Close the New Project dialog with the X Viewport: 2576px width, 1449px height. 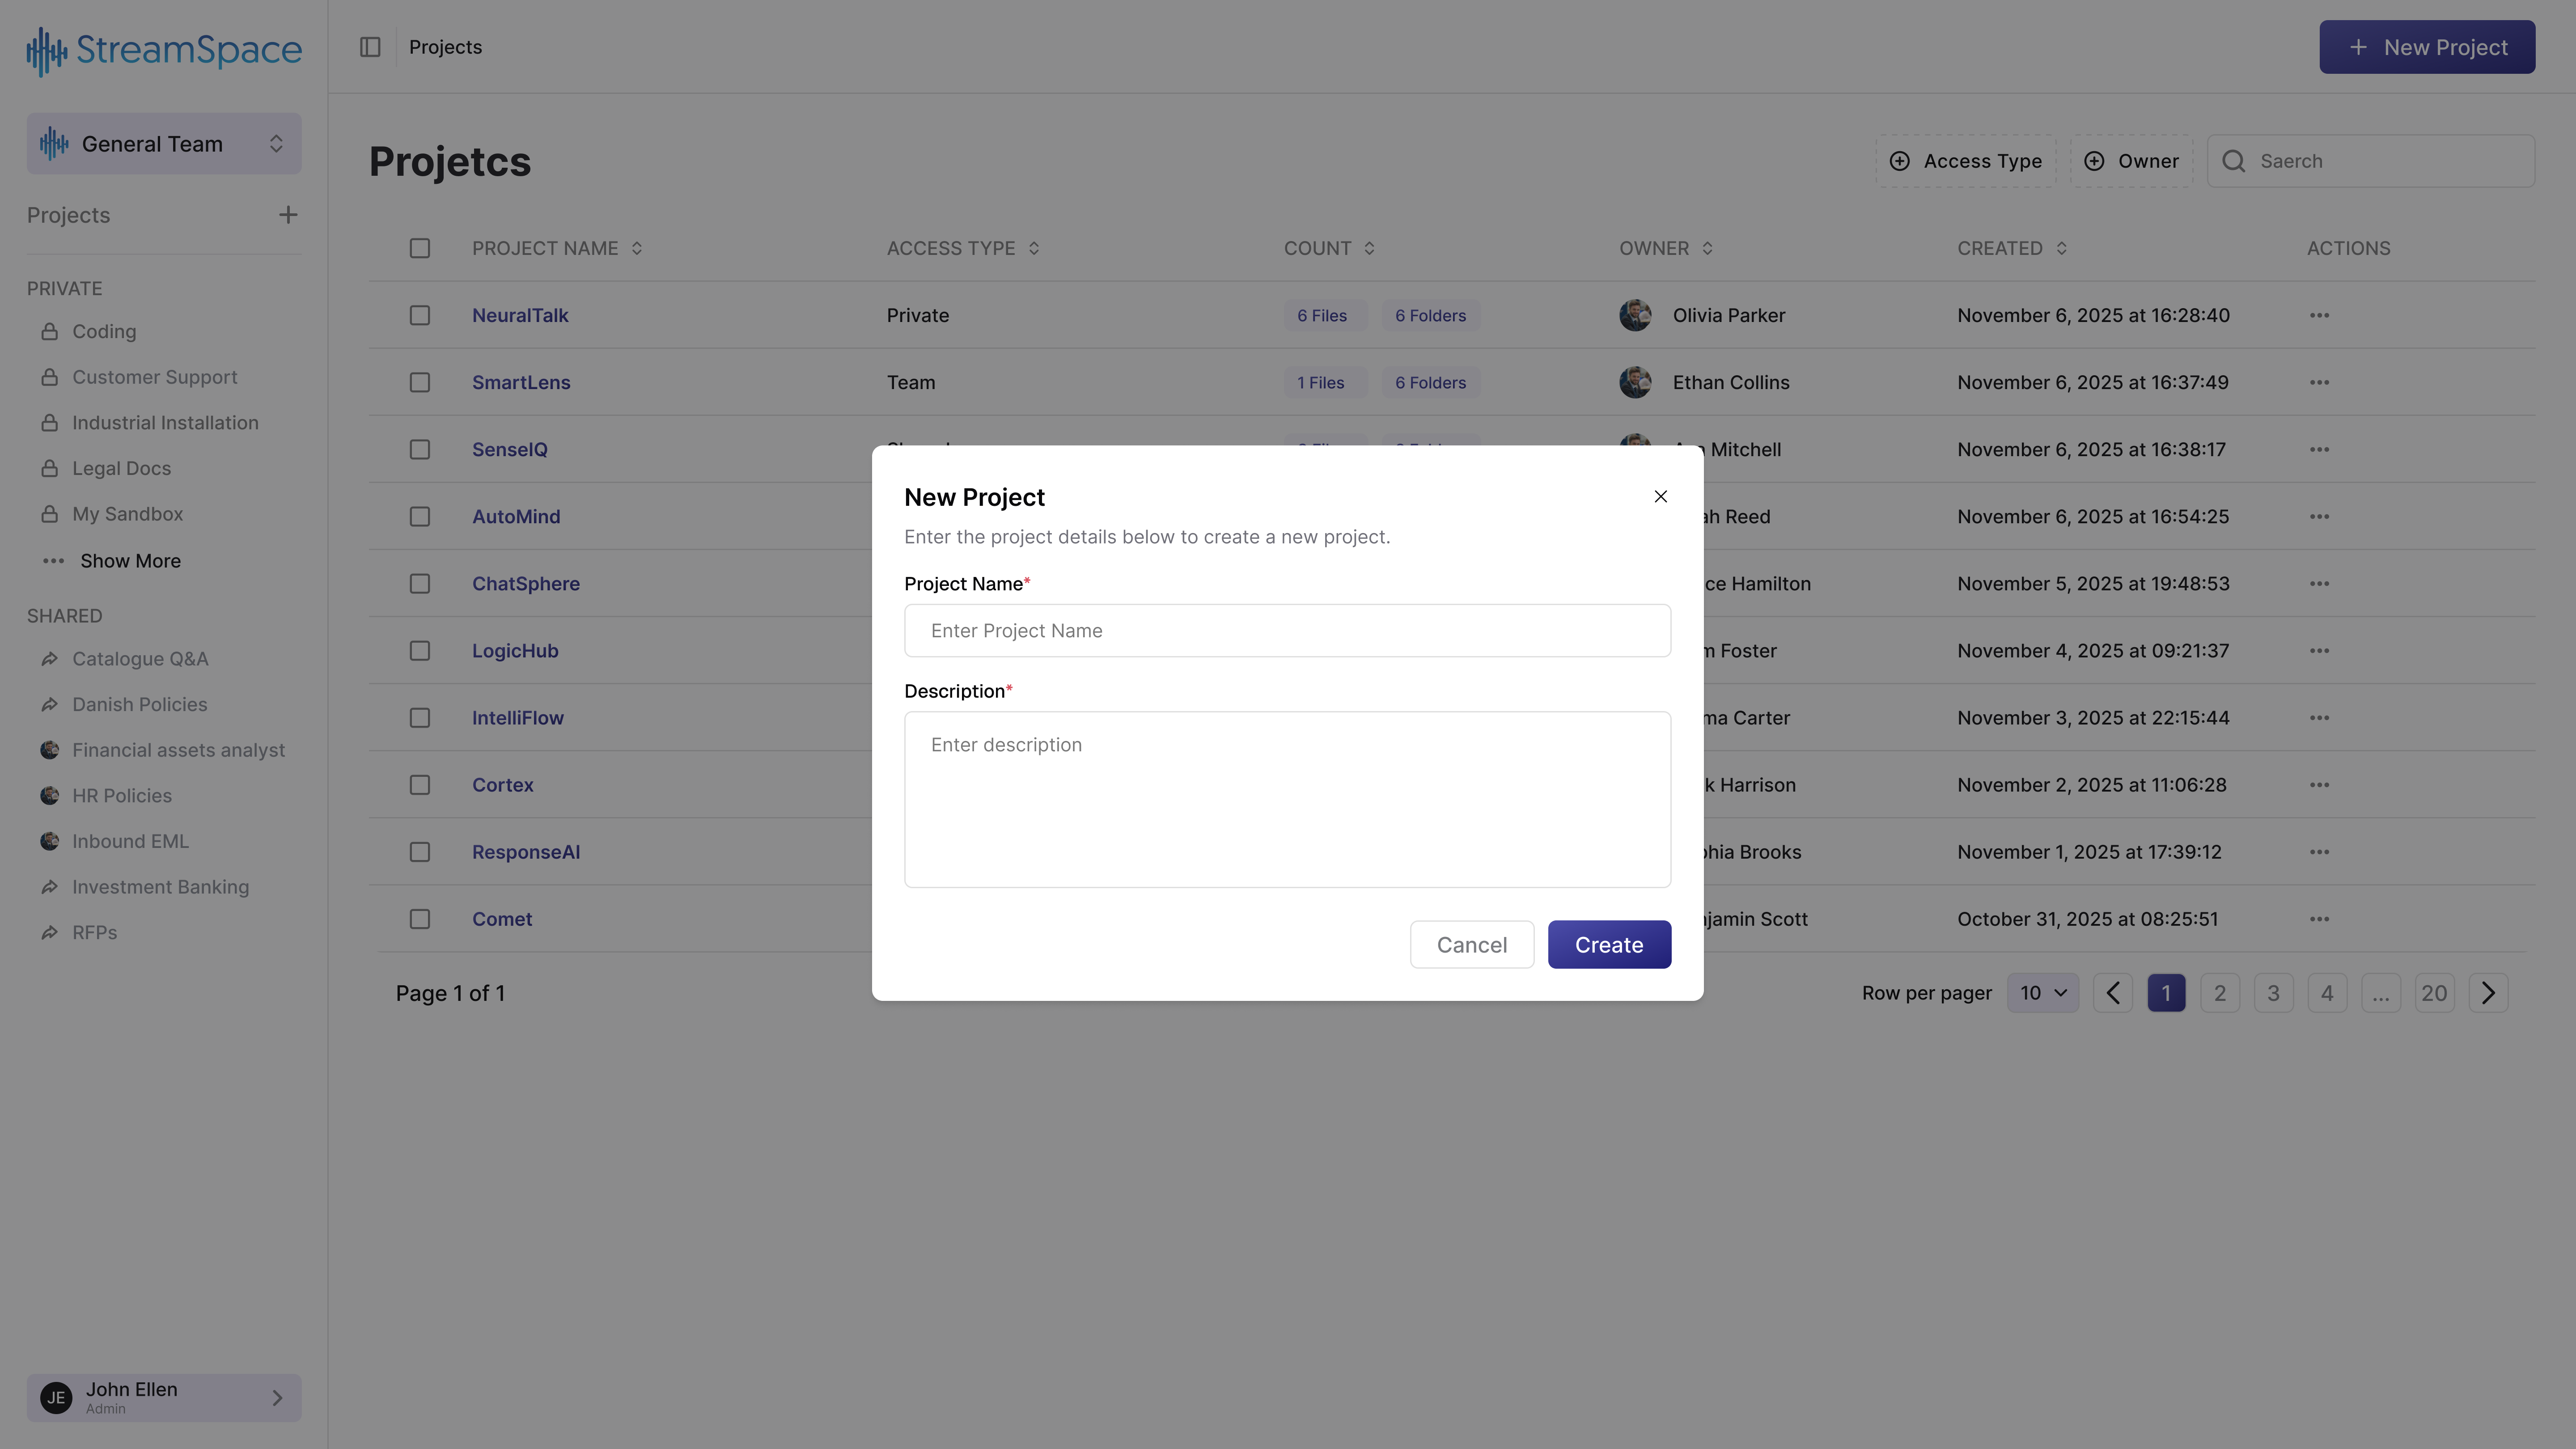click(1660, 497)
